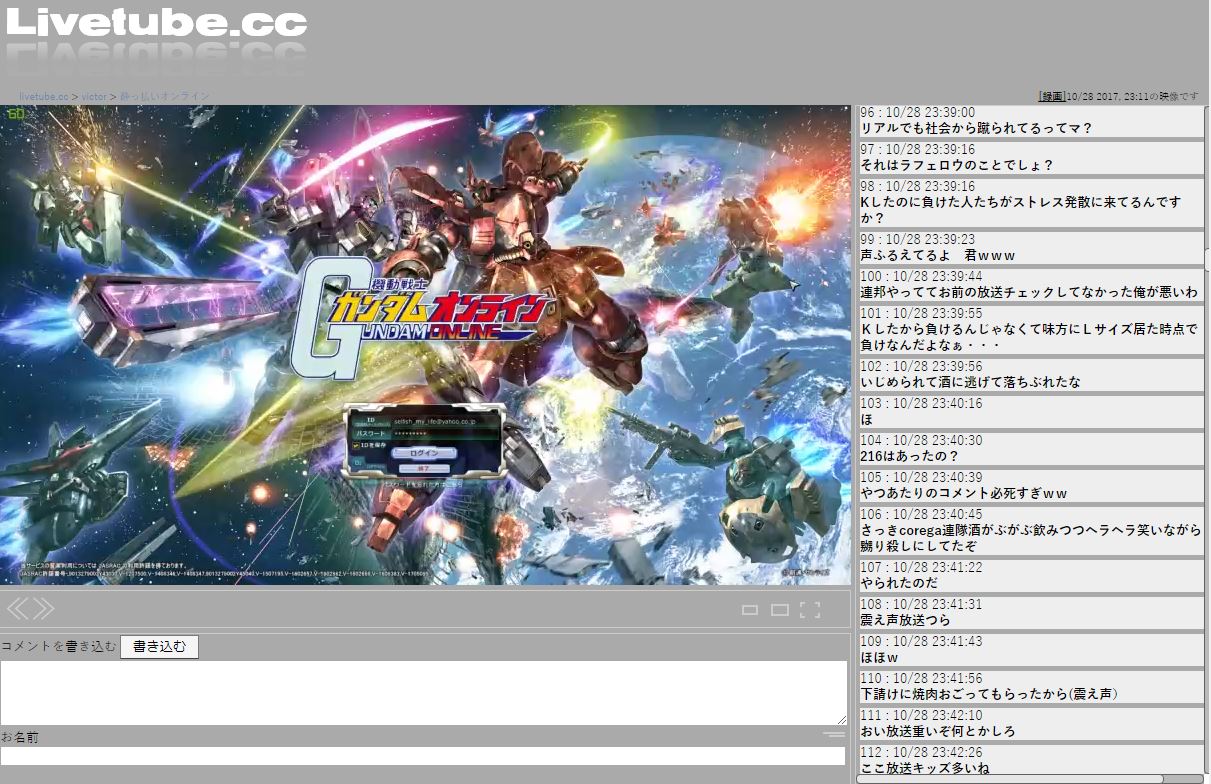Open the 録画 recording link
The height and width of the screenshot is (784, 1211).
(x=1051, y=96)
